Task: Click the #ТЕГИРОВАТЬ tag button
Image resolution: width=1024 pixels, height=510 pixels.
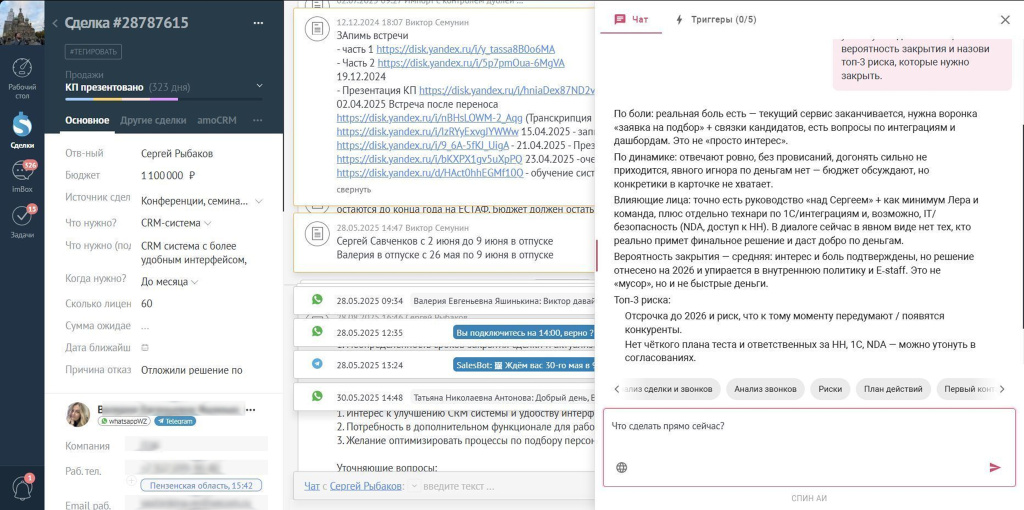Action: tap(93, 52)
